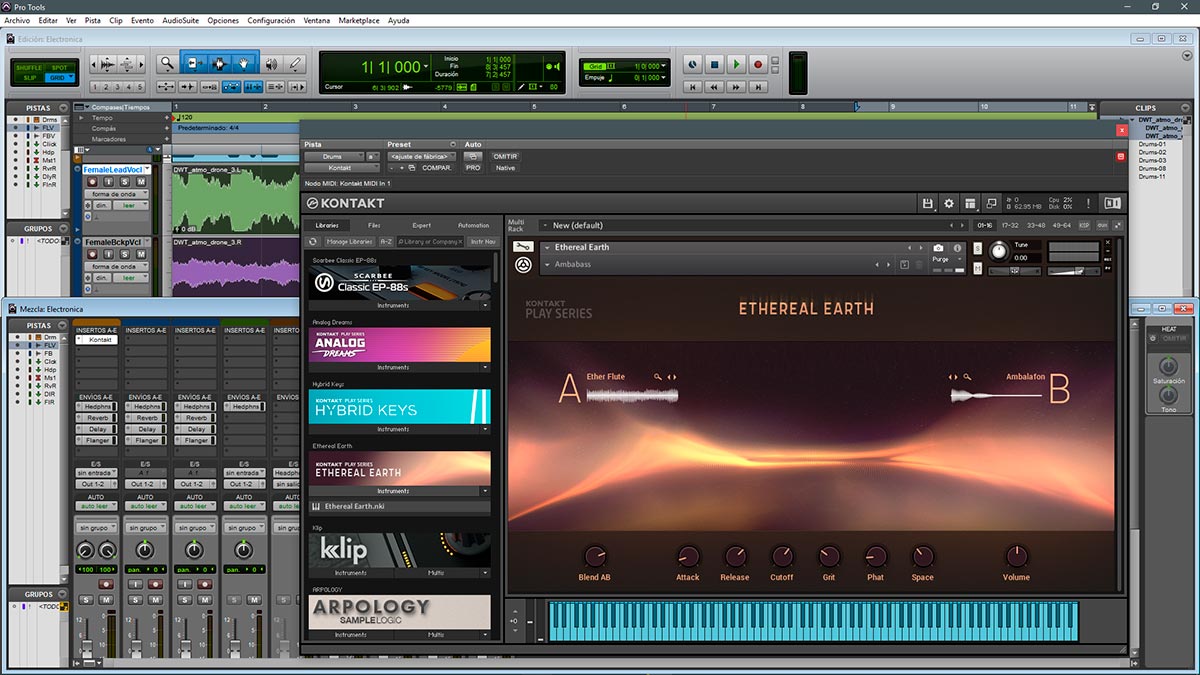This screenshot has height=675, width=1200.
Task: Click Library or Company search field
Action: (430, 241)
